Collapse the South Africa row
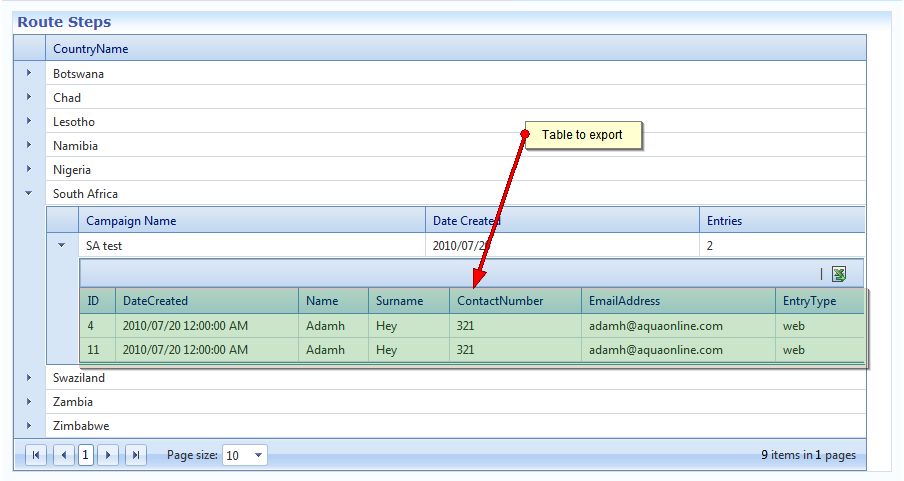 coord(29,193)
